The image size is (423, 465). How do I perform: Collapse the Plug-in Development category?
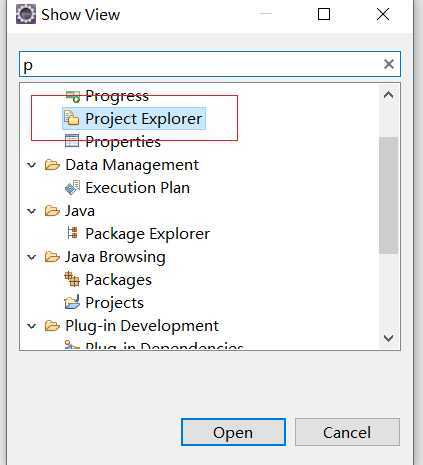point(32,326)
